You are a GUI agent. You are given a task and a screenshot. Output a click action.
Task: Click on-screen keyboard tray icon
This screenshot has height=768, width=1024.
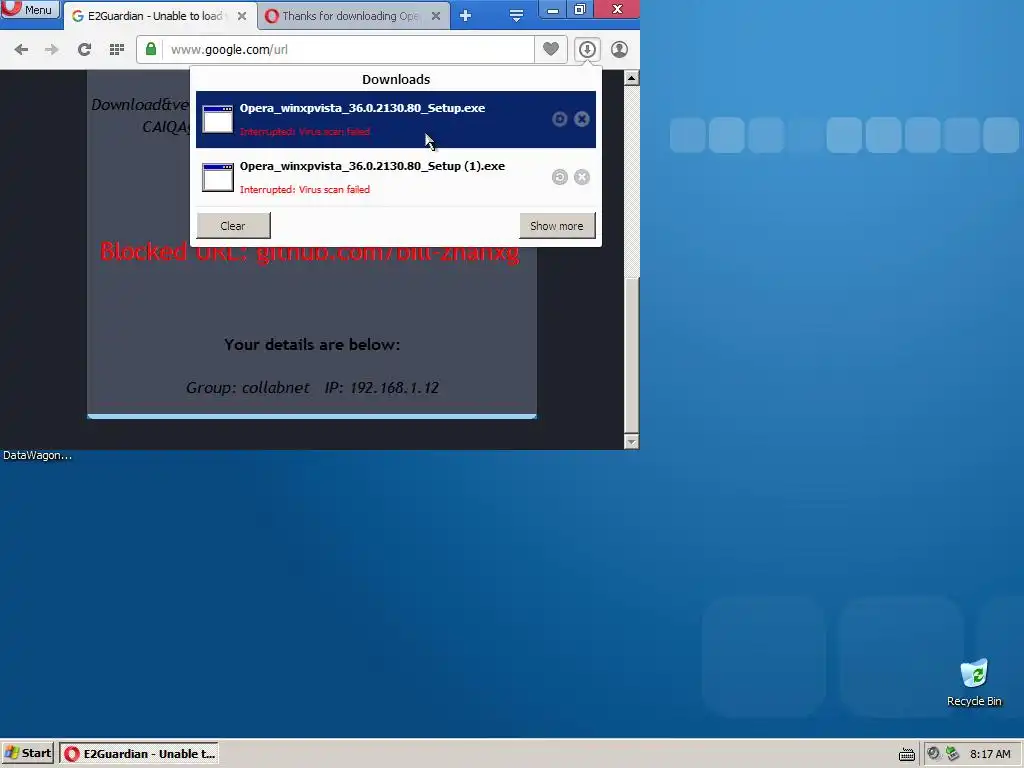[x=906, y=754]
